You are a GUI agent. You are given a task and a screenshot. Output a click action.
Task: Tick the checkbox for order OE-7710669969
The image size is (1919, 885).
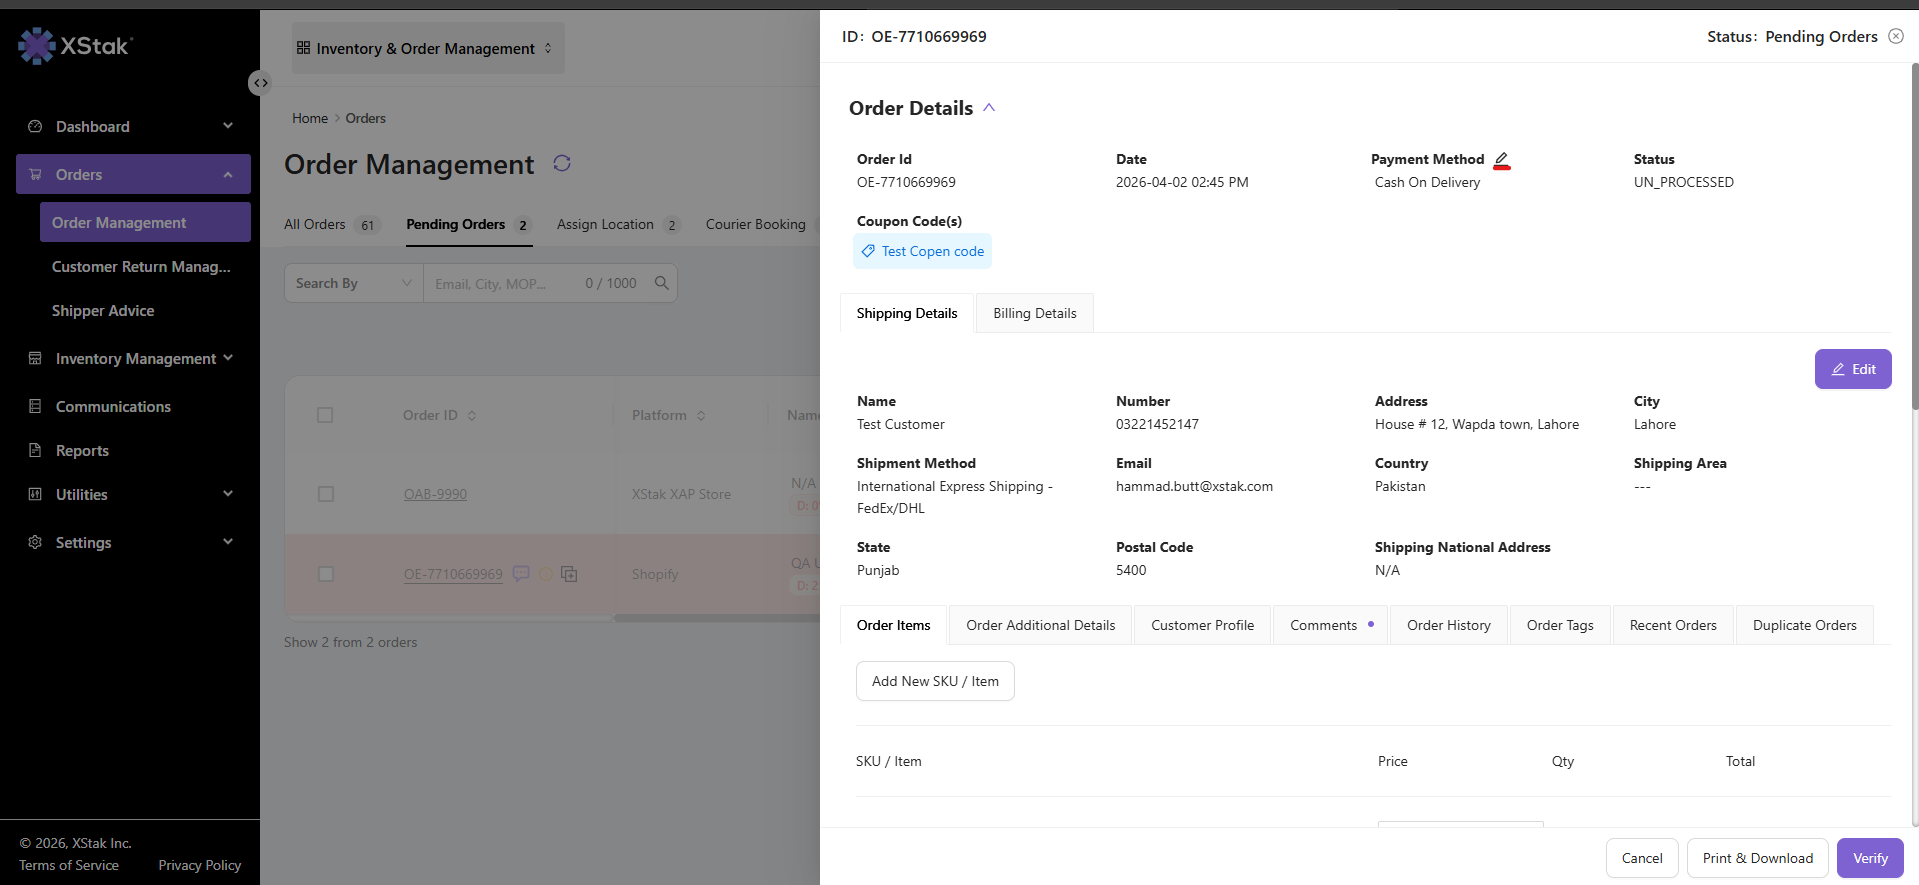[x=325, y=574]
